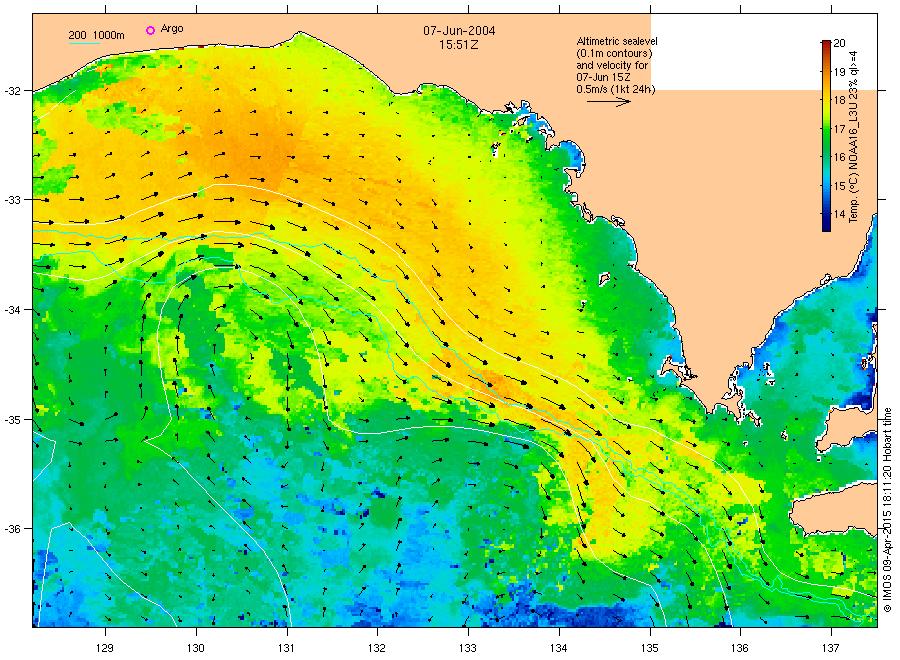Click the latitude label '-35'

pyautogui.click(x=11, y=420)
